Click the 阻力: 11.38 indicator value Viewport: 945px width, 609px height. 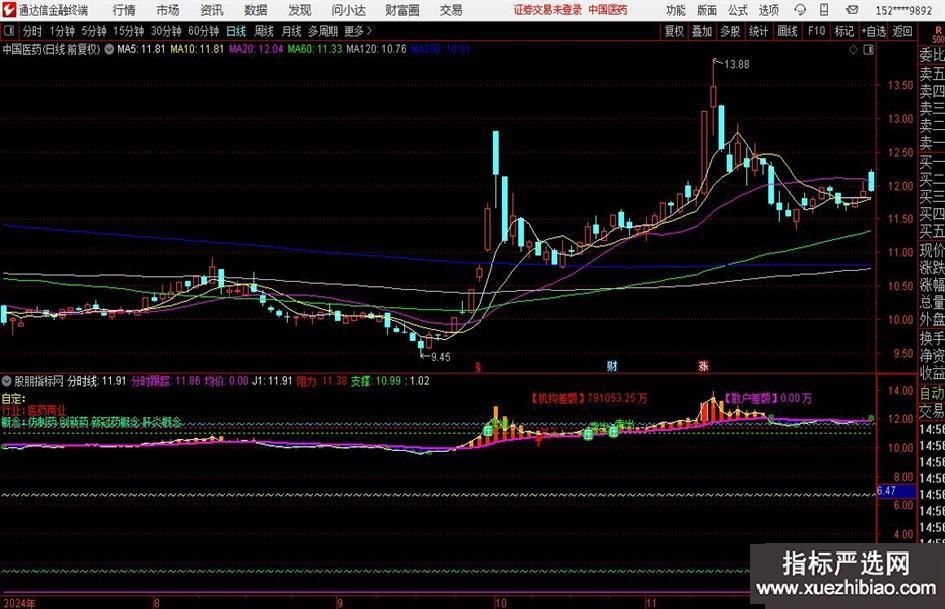click(322, 381)
